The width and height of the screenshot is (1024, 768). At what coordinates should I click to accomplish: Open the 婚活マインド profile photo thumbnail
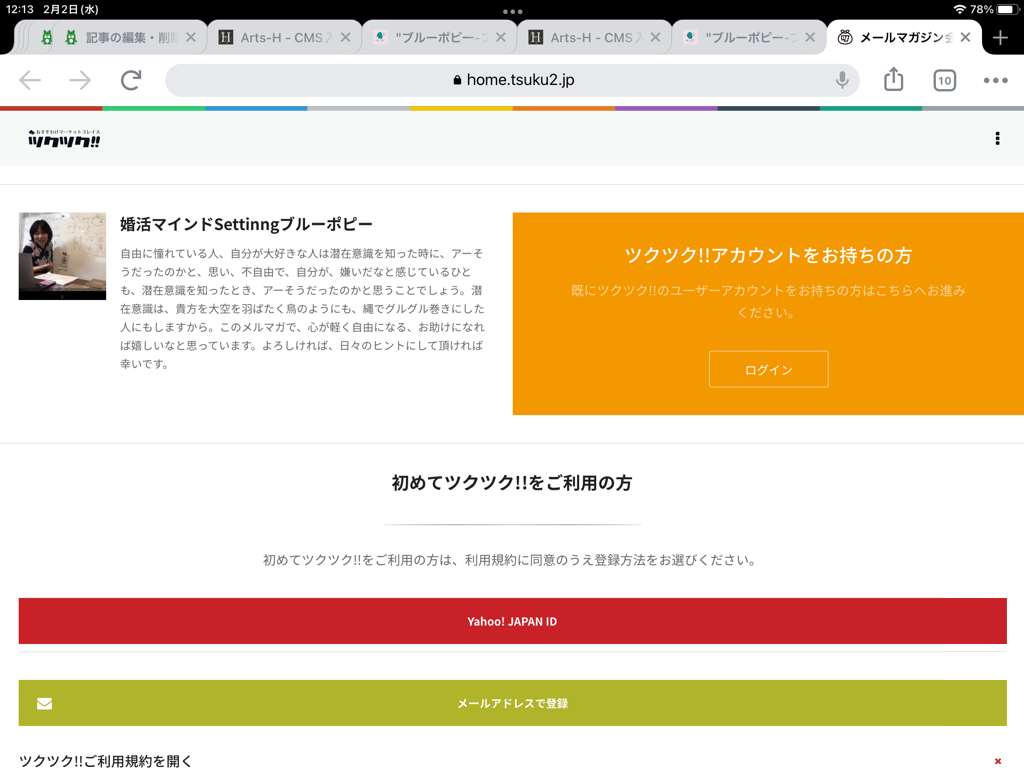(62, 256)
